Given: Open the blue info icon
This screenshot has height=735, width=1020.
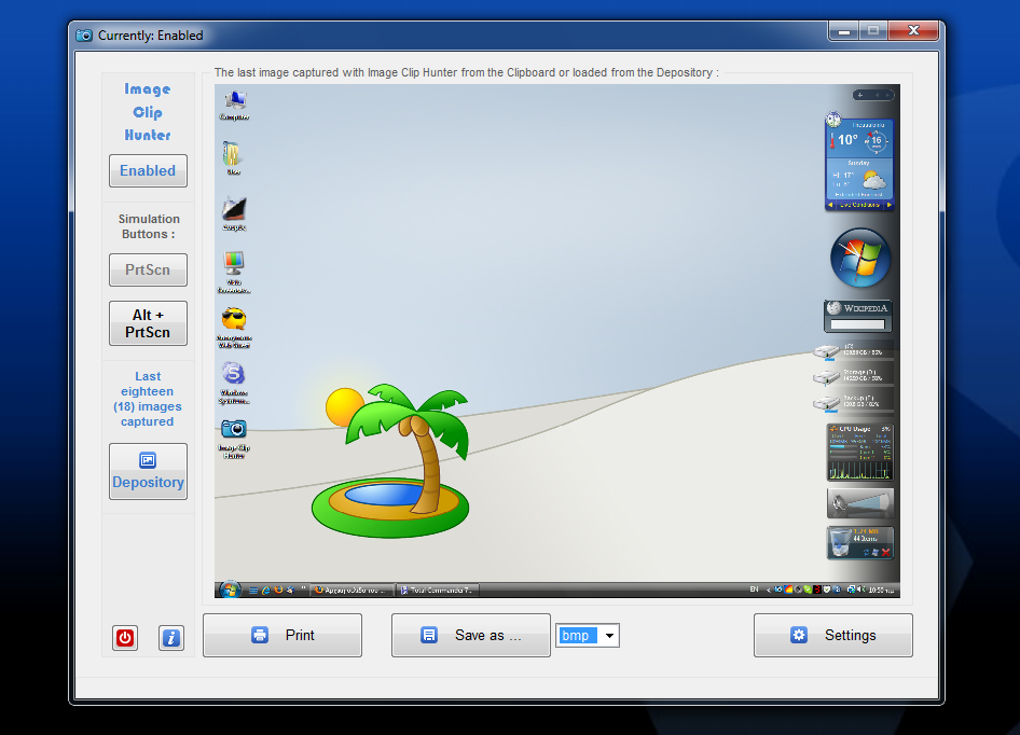Looking at the screenshot, I should point(171,637).
